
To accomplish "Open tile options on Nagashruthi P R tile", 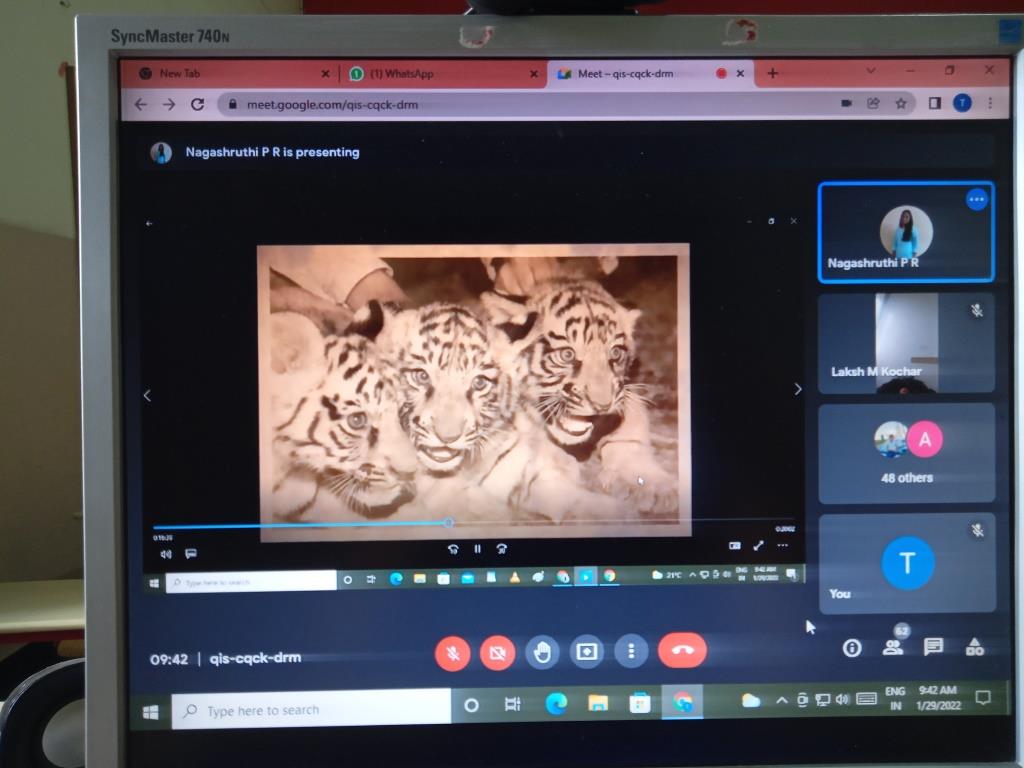I will tap(976, 199).
